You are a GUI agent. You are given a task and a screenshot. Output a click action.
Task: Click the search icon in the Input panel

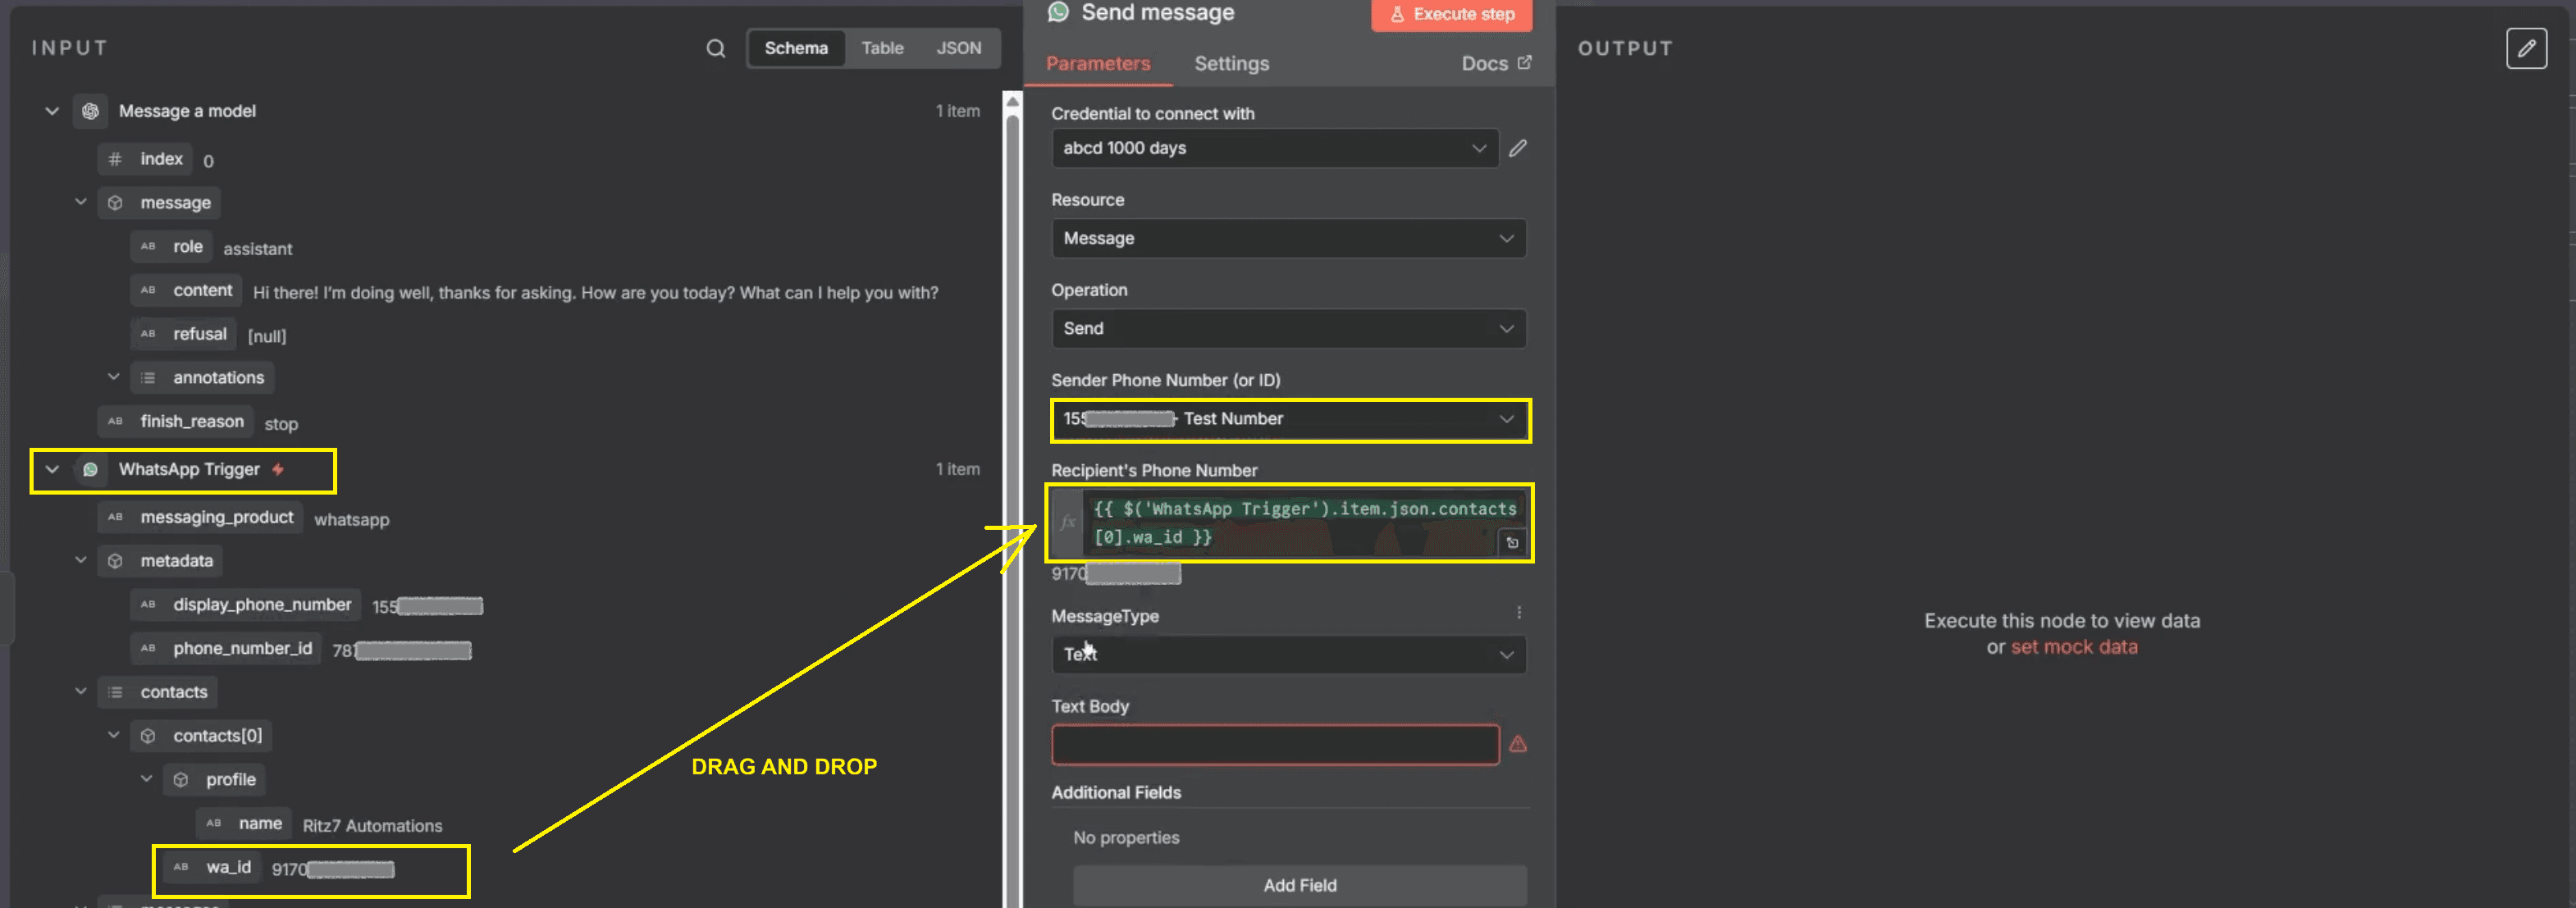coord(715,48)
